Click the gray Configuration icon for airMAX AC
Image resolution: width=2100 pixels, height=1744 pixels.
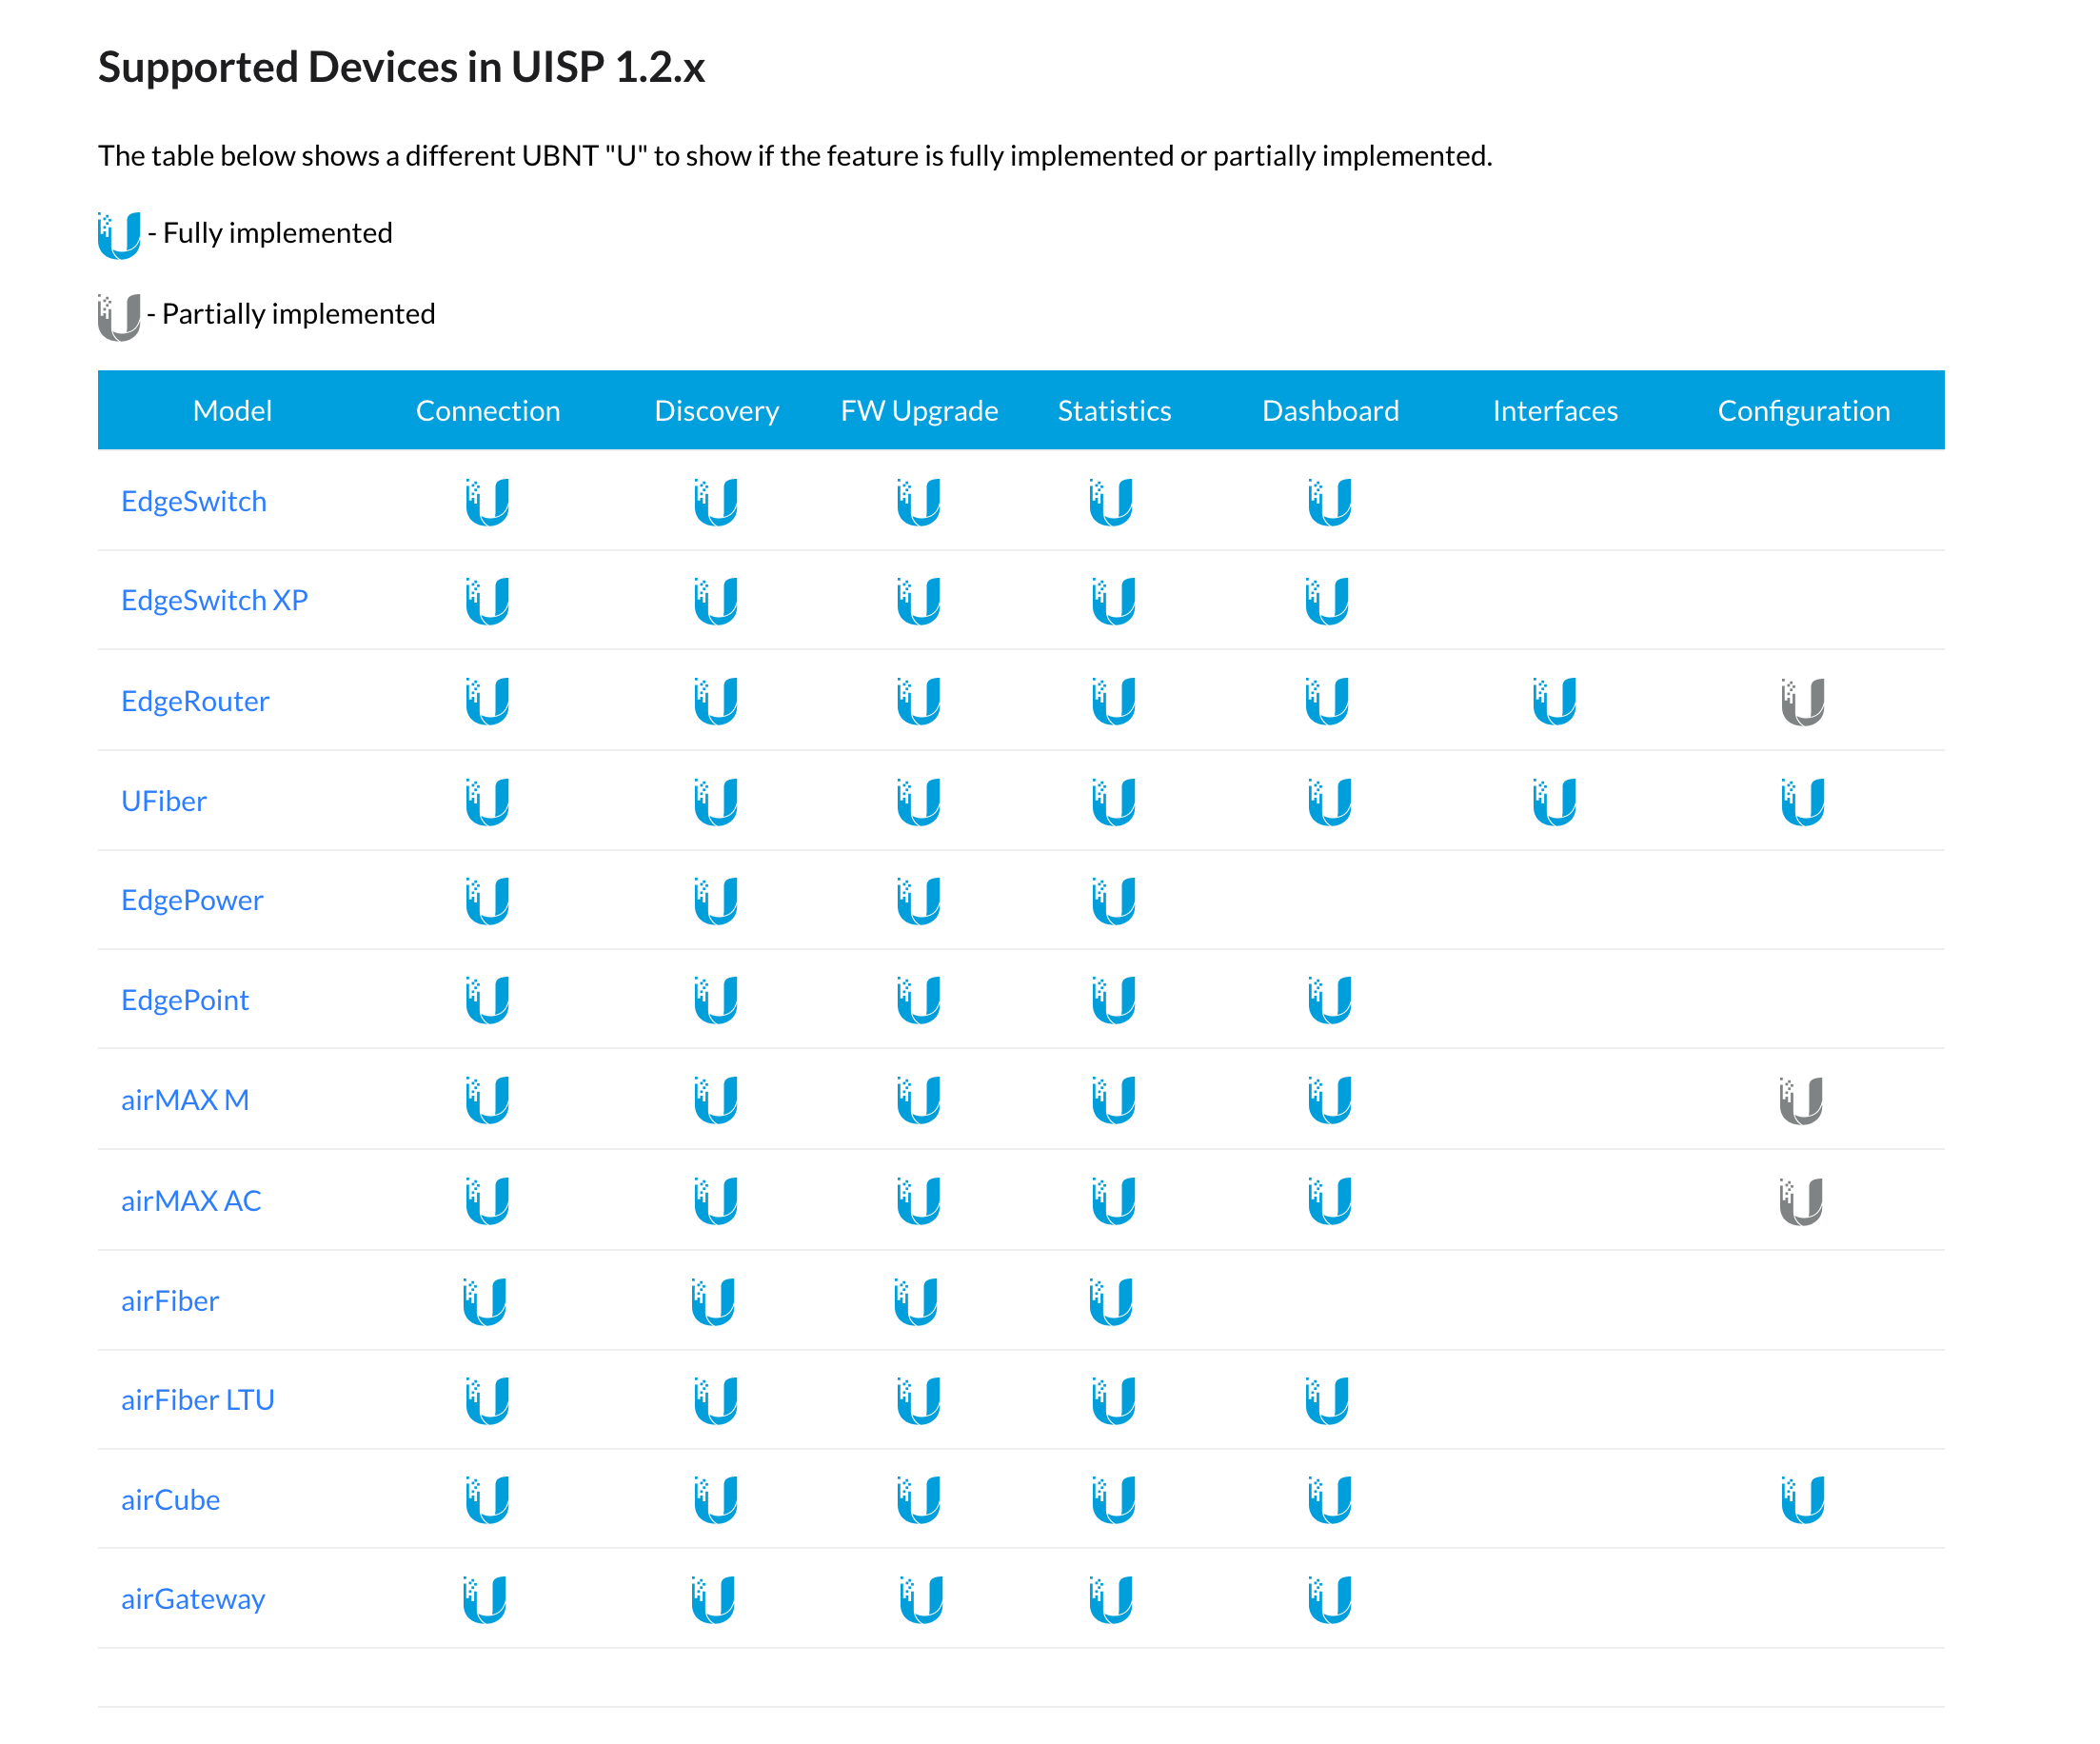[1803, 1201]
